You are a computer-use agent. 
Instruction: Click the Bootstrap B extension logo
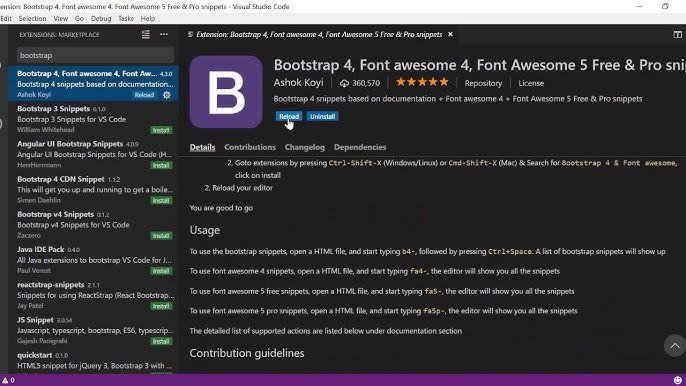[x=226, y=92]
